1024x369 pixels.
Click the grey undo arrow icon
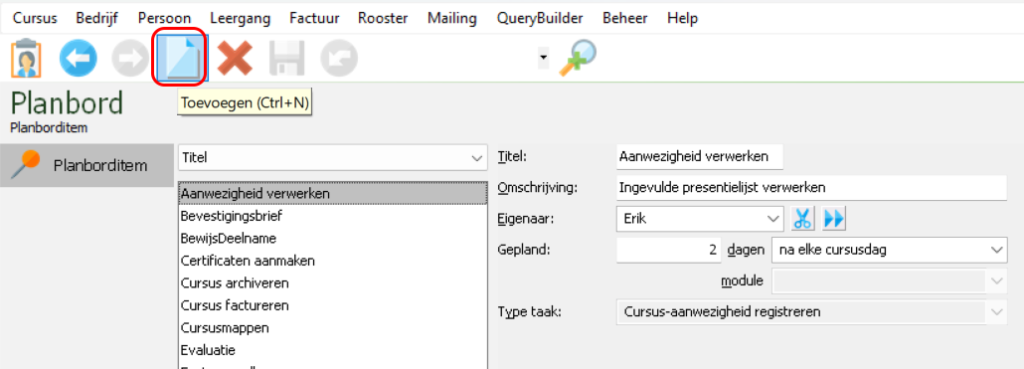click(339, 59)
